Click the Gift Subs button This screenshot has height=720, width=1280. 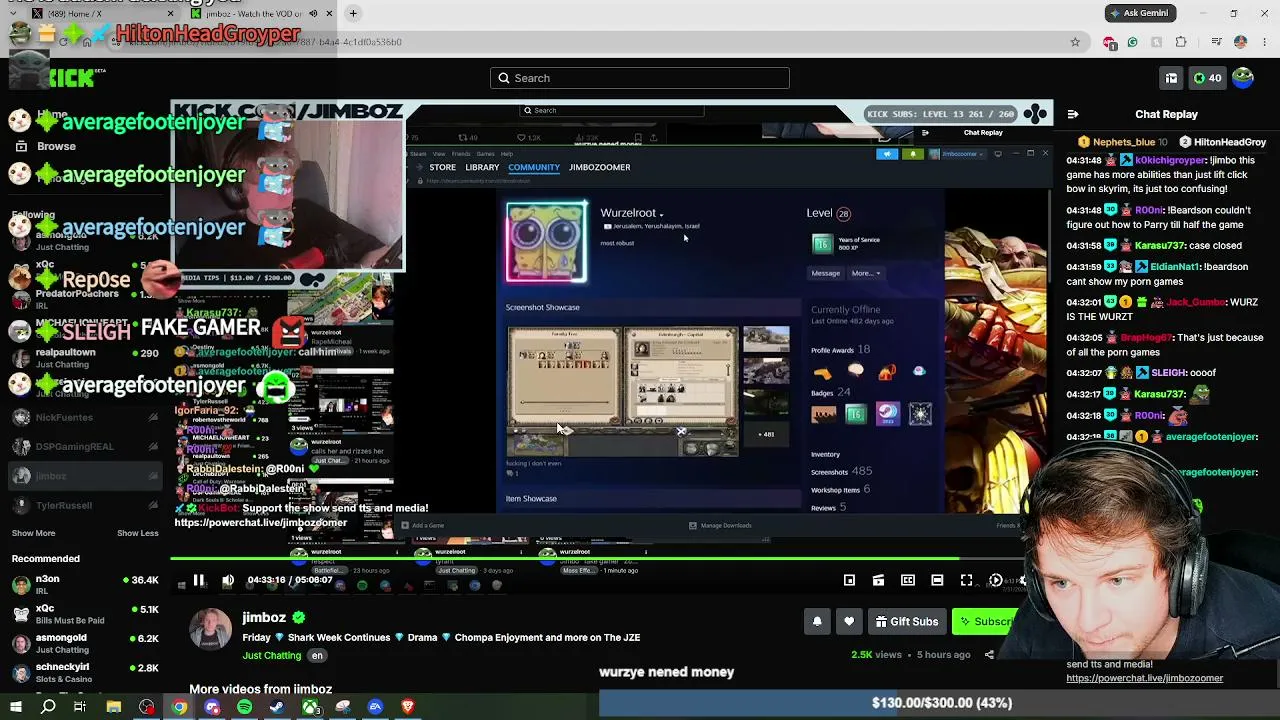coord(907,622)
